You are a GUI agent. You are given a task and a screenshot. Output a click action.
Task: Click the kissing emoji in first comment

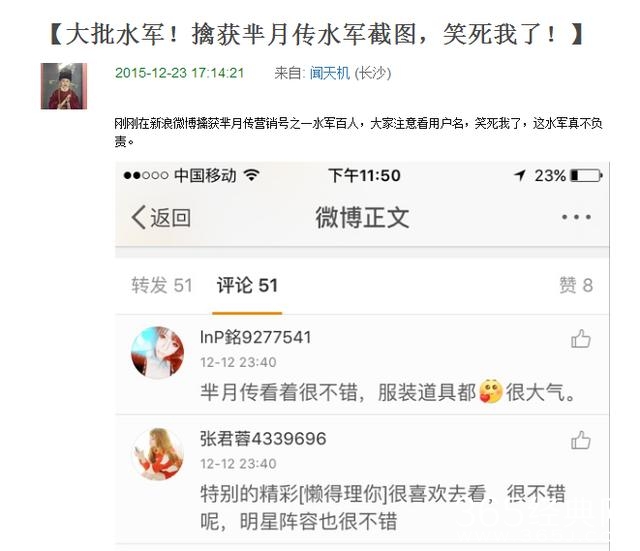point(491,391)
